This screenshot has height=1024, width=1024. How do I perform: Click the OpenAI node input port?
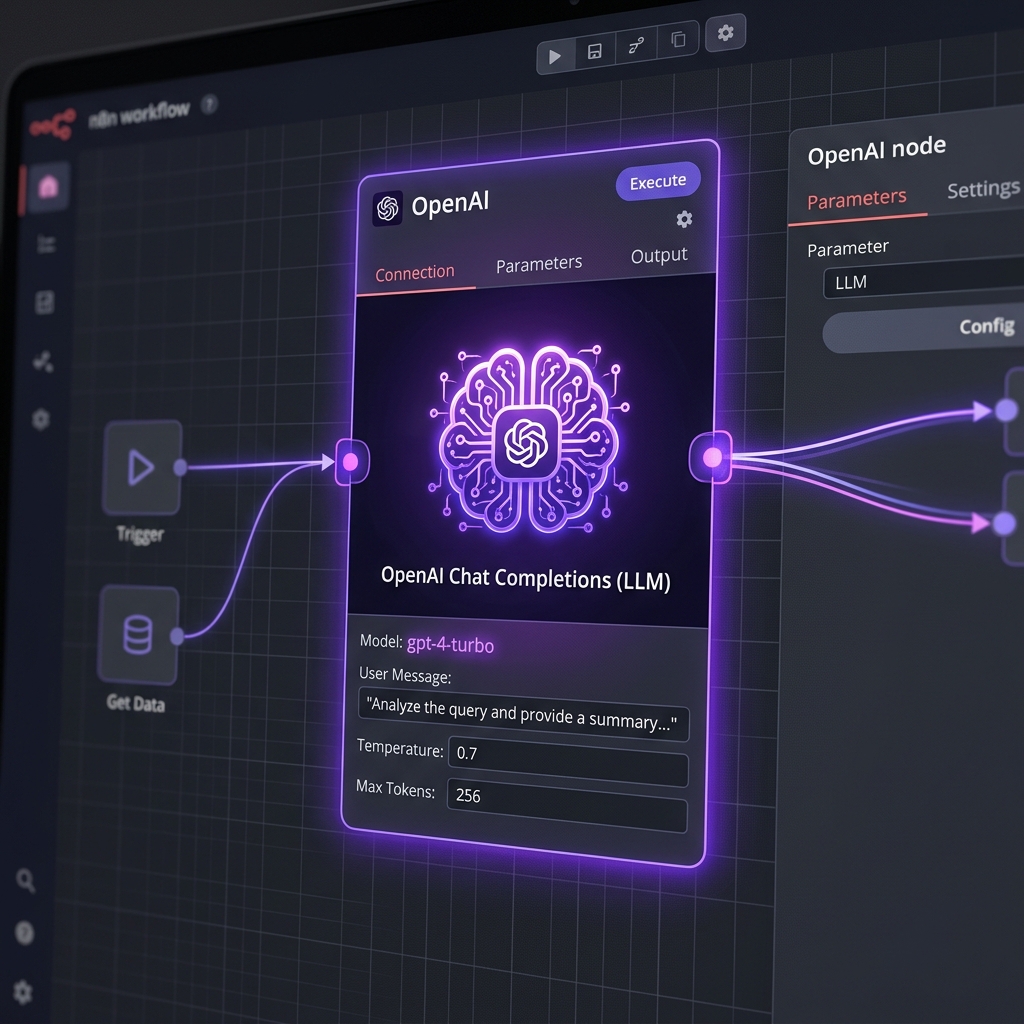coord(351,462)
